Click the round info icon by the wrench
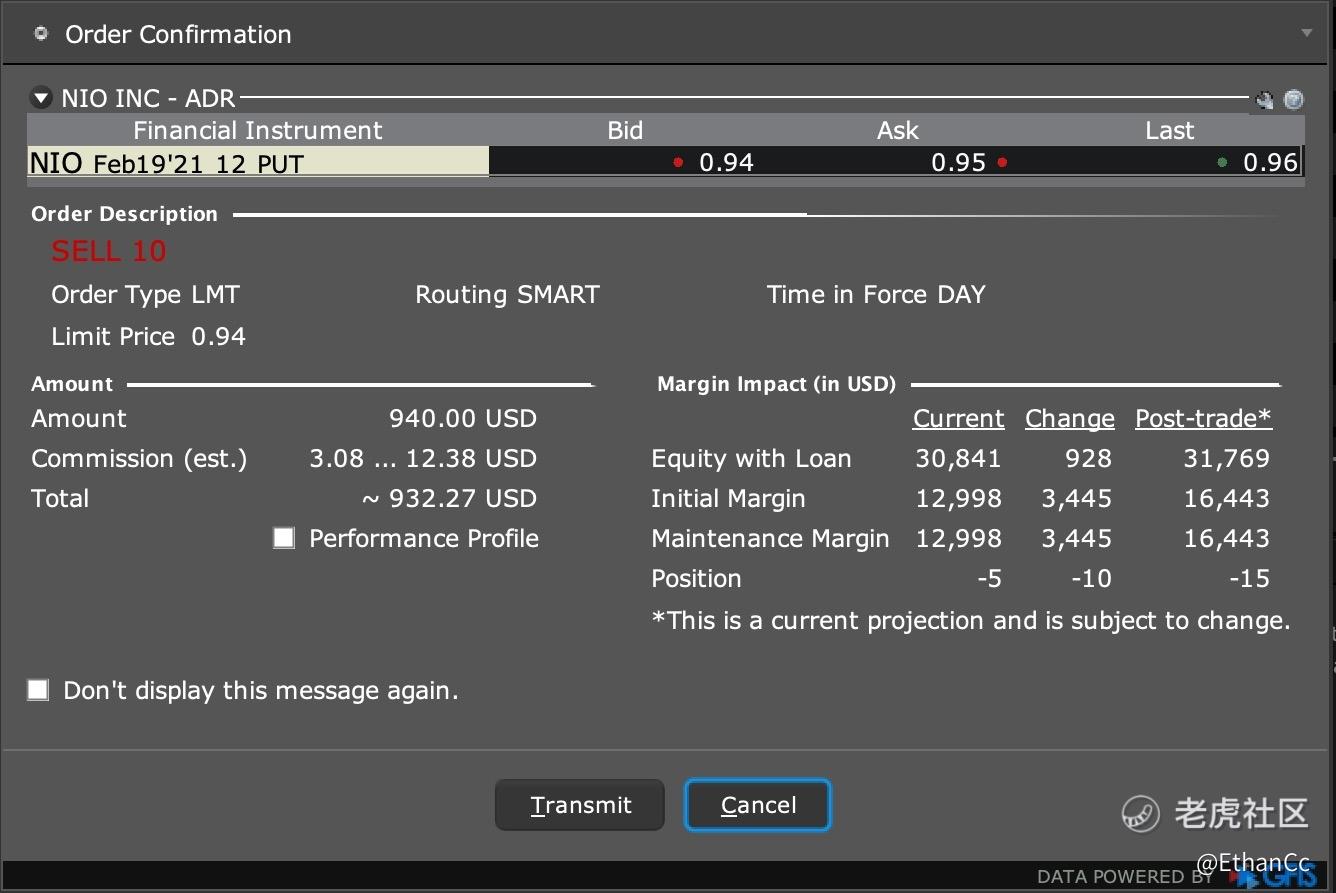Image resolution: width=1336 pixels, height=893 pixels. coord(1294,99)
